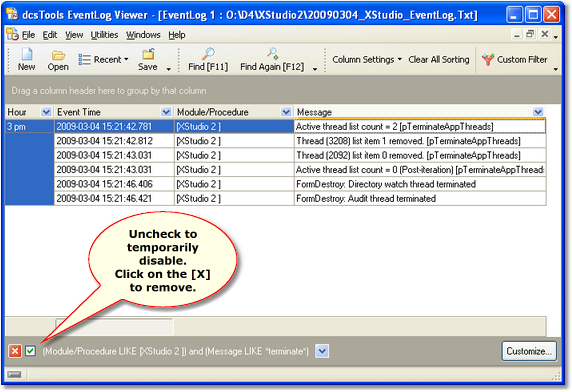This screenshot has height=392, width=572.
Task: Open the Column Settings dropdown
Action: coord(367,59)
